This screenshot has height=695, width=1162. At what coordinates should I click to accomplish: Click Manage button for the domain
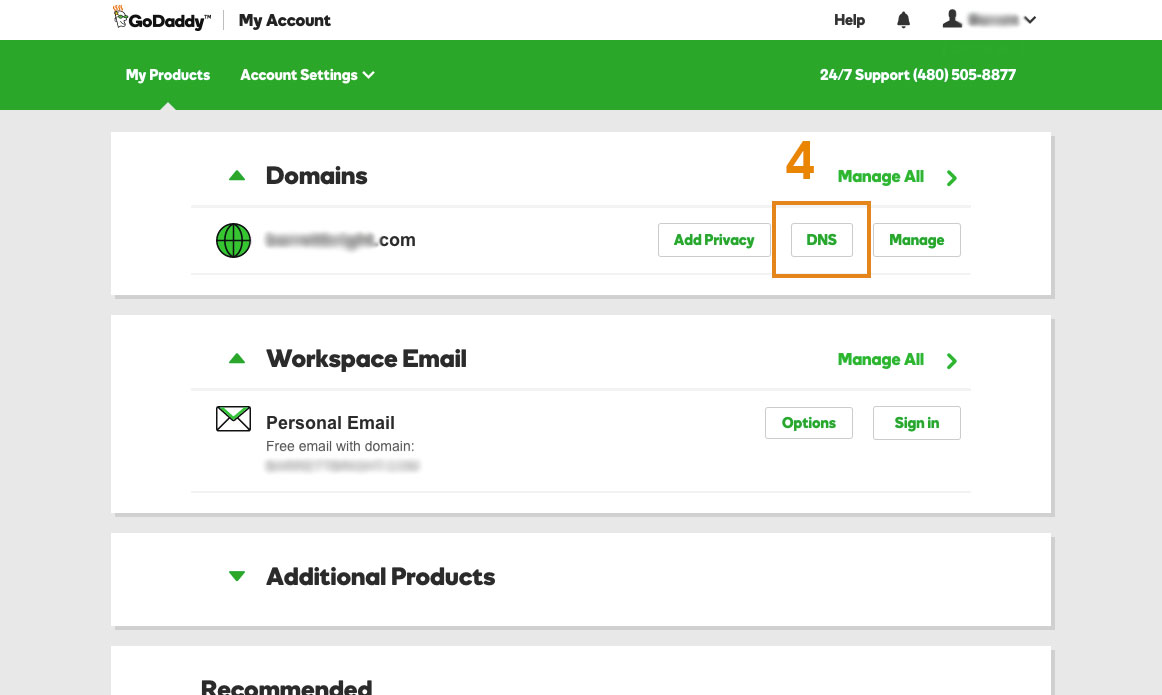pos(917,240)
